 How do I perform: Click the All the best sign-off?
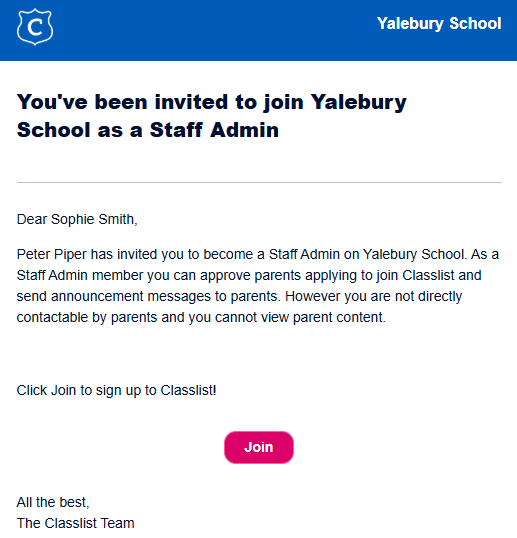click(53, 502)
